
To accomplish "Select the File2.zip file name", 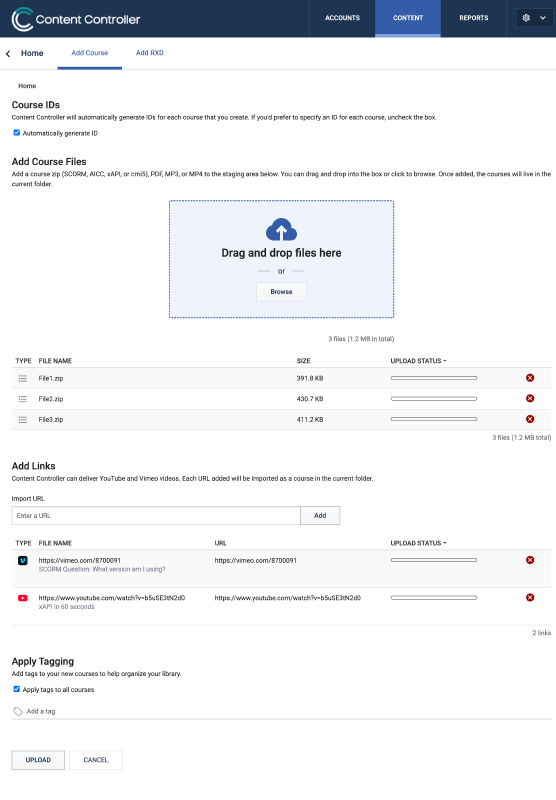I will [51, 399].
